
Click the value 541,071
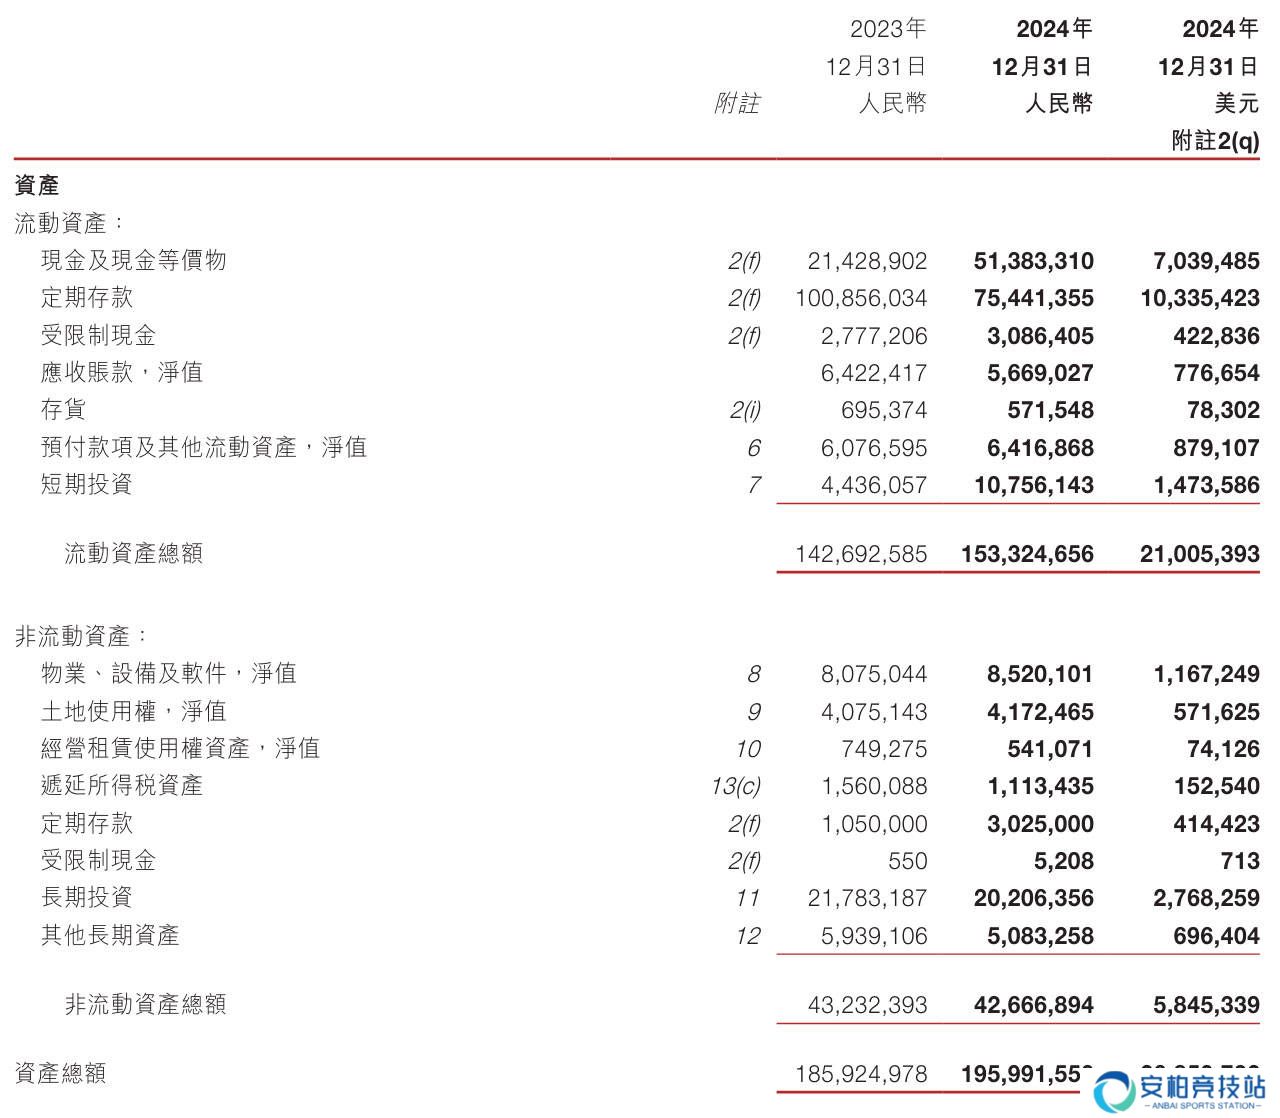point(1051,750)
